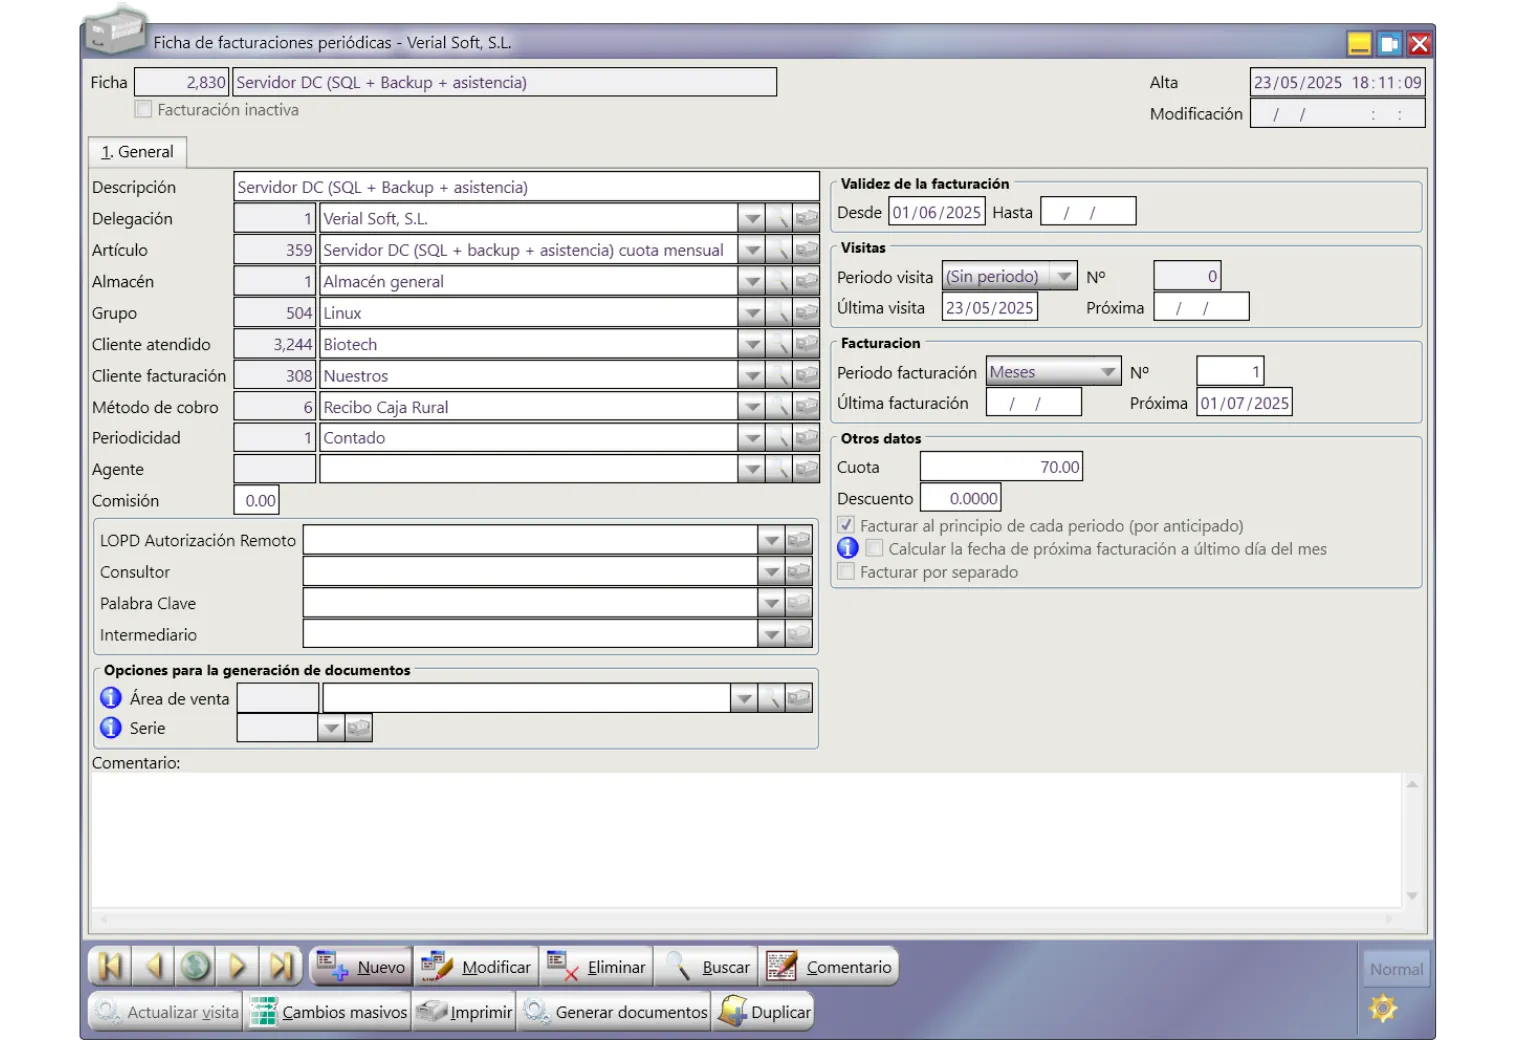The height and width of the screenshot is (1040, 1516).
Task: Toggle Facturar por separado checkbox
Action: click(x=847, y=572)
